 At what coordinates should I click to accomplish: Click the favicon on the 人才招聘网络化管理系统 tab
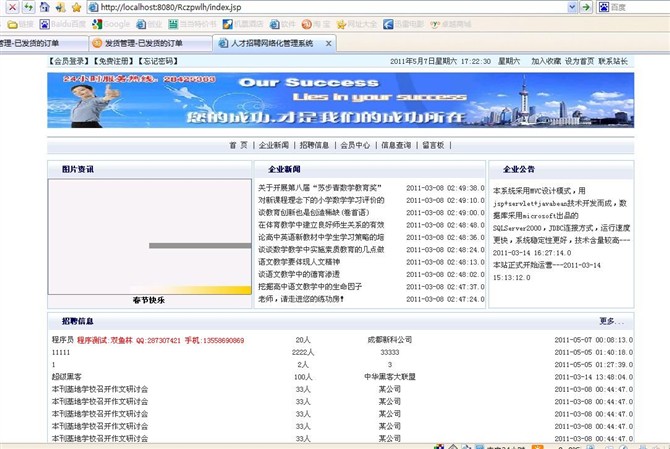click(223, 43)
